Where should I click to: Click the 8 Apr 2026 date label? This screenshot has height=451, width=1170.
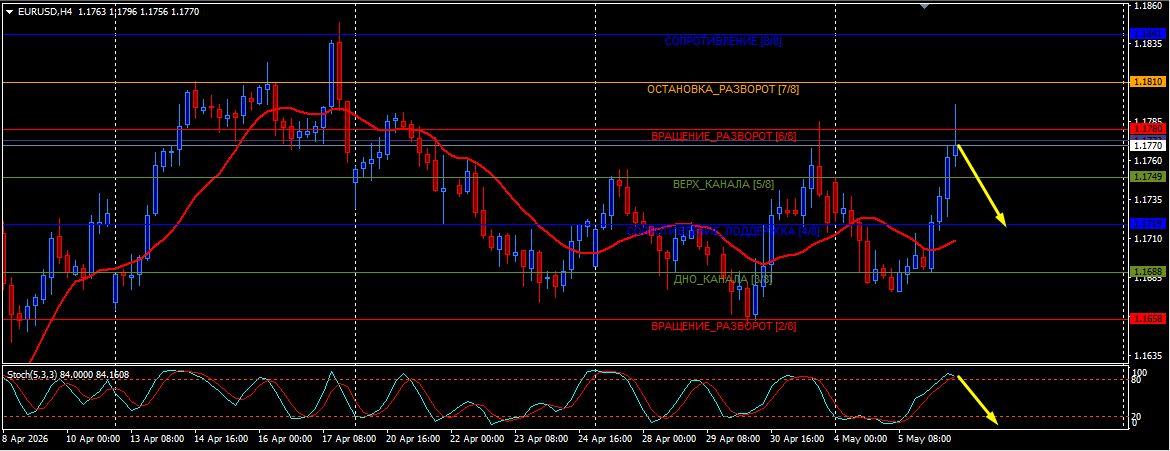[25, 440]
